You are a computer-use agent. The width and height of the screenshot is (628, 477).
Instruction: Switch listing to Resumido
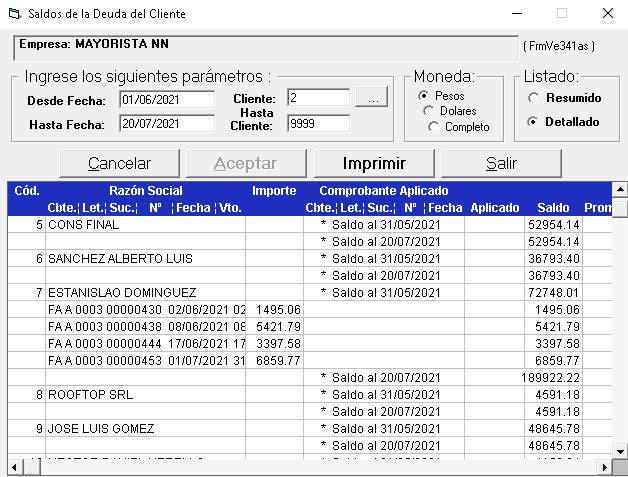point(533,98)
